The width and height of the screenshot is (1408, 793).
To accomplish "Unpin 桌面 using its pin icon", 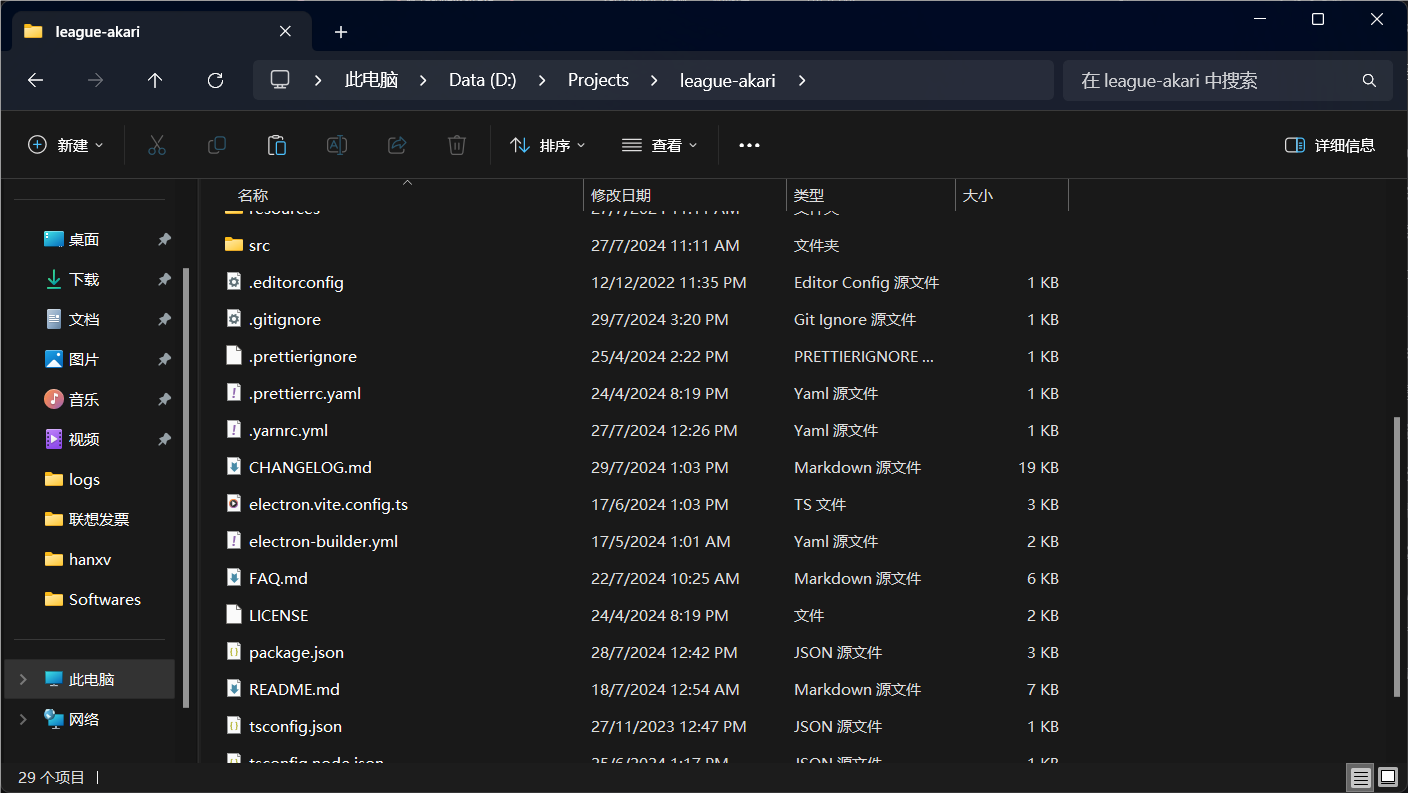I will (x=164, y=240).
